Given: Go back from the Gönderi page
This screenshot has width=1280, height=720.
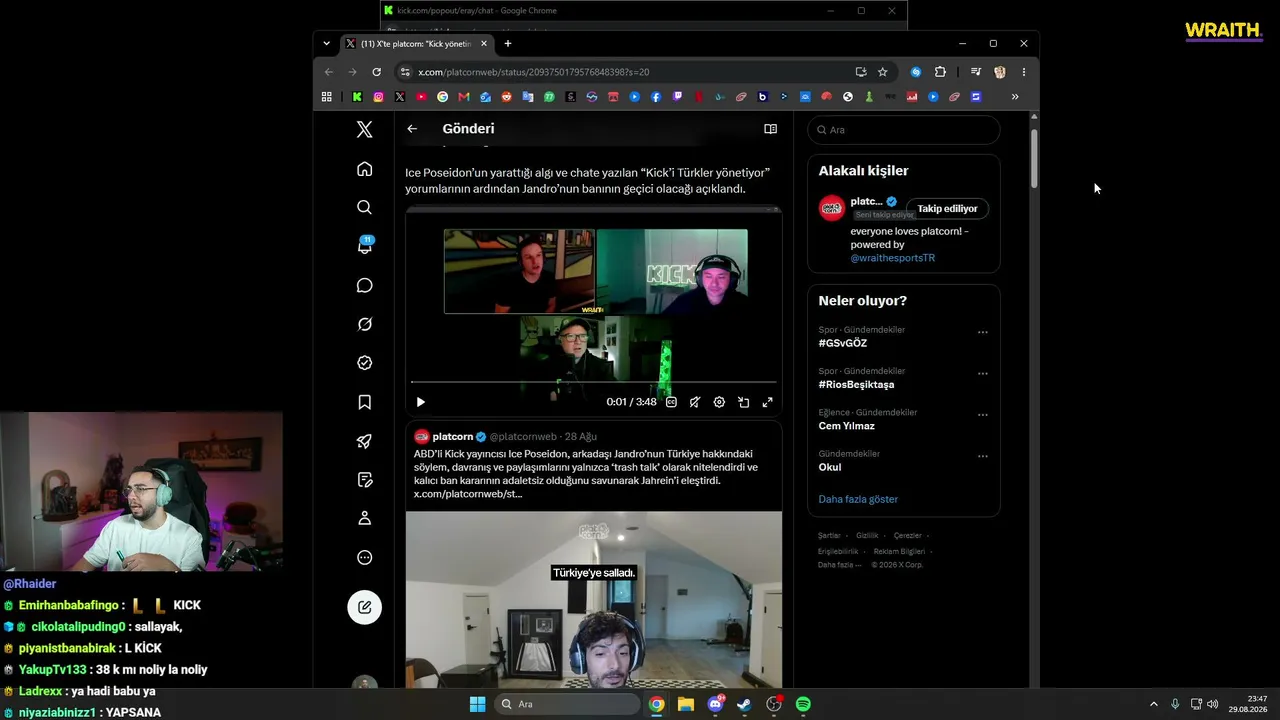Looking at the screenshot, I should (x=412, y=129).
